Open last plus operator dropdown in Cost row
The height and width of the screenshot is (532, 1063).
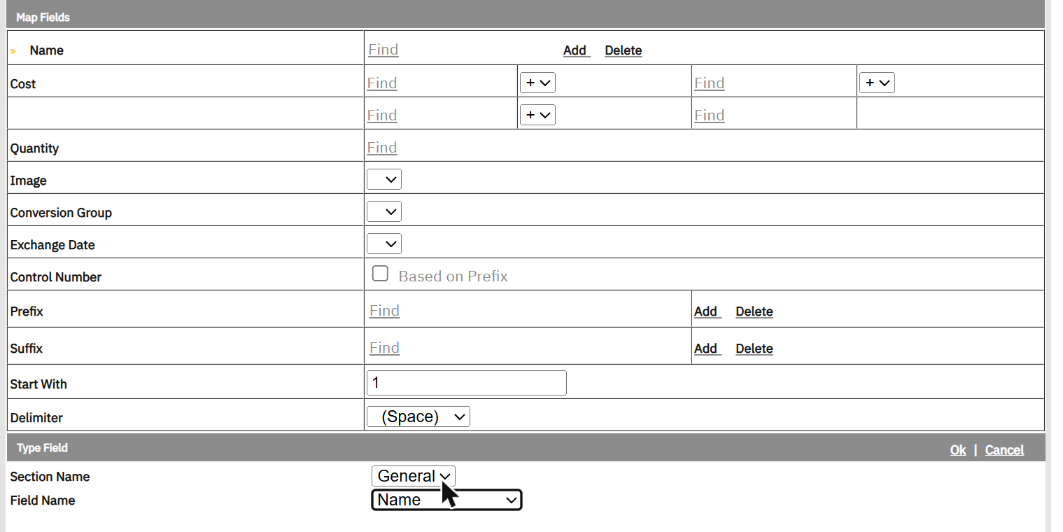(877, 83)
